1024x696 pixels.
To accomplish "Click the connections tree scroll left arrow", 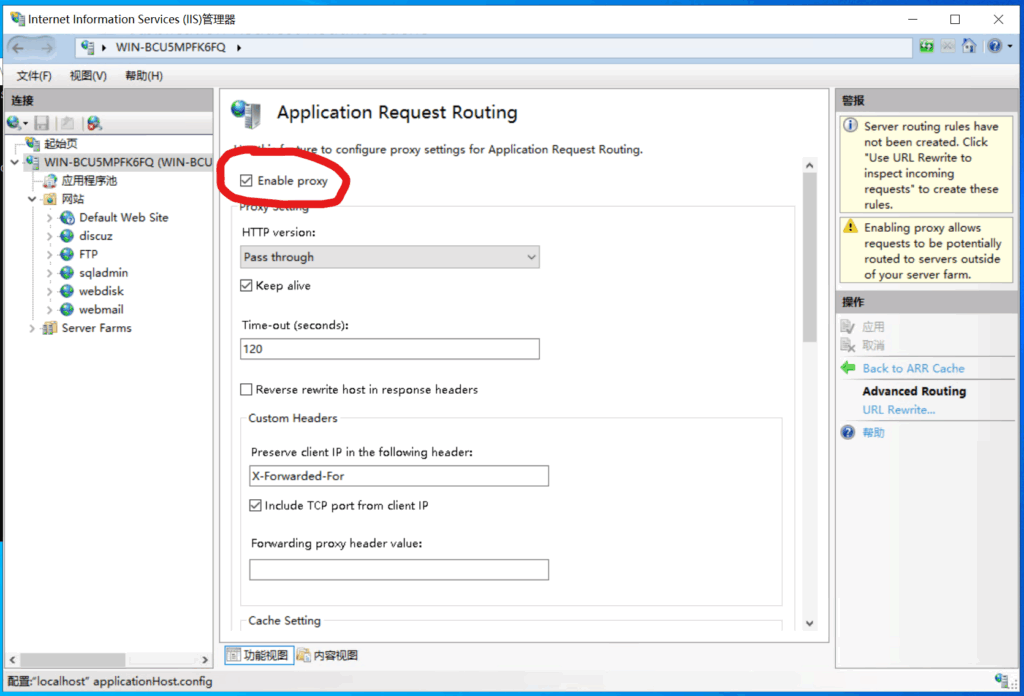I will tap(12, 659).
